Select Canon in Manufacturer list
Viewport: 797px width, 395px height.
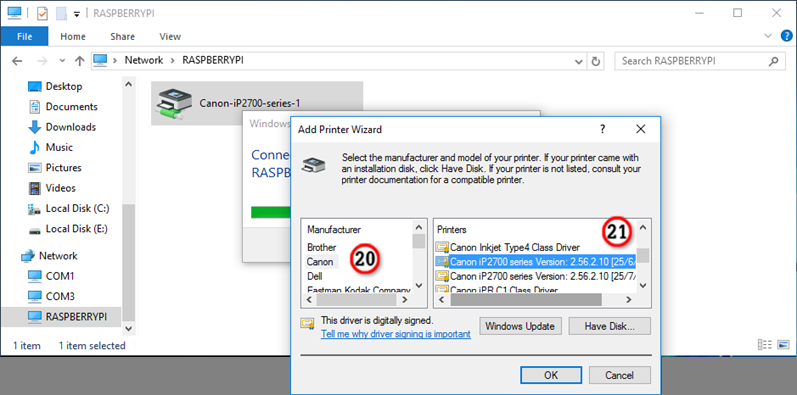[320, 262]
